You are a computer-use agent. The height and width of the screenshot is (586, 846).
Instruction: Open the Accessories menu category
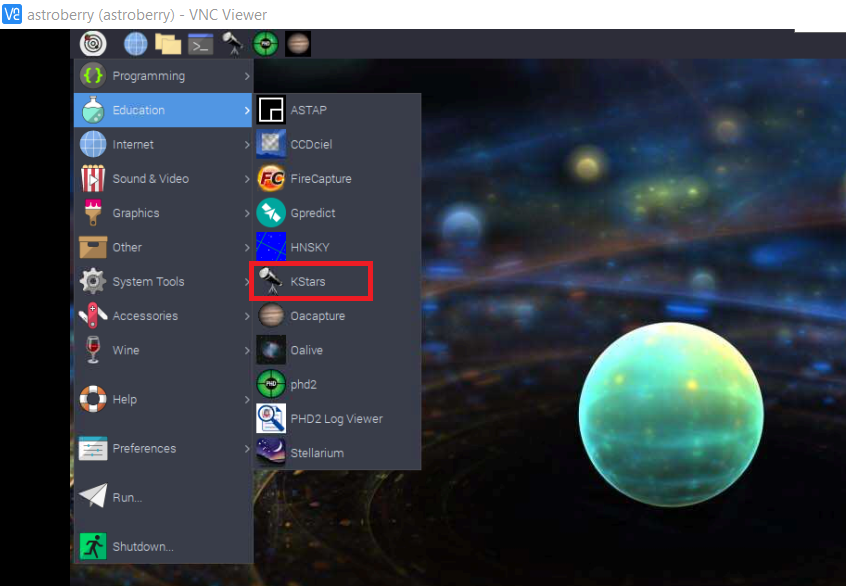pyautogui.click(x=163, y=316)
